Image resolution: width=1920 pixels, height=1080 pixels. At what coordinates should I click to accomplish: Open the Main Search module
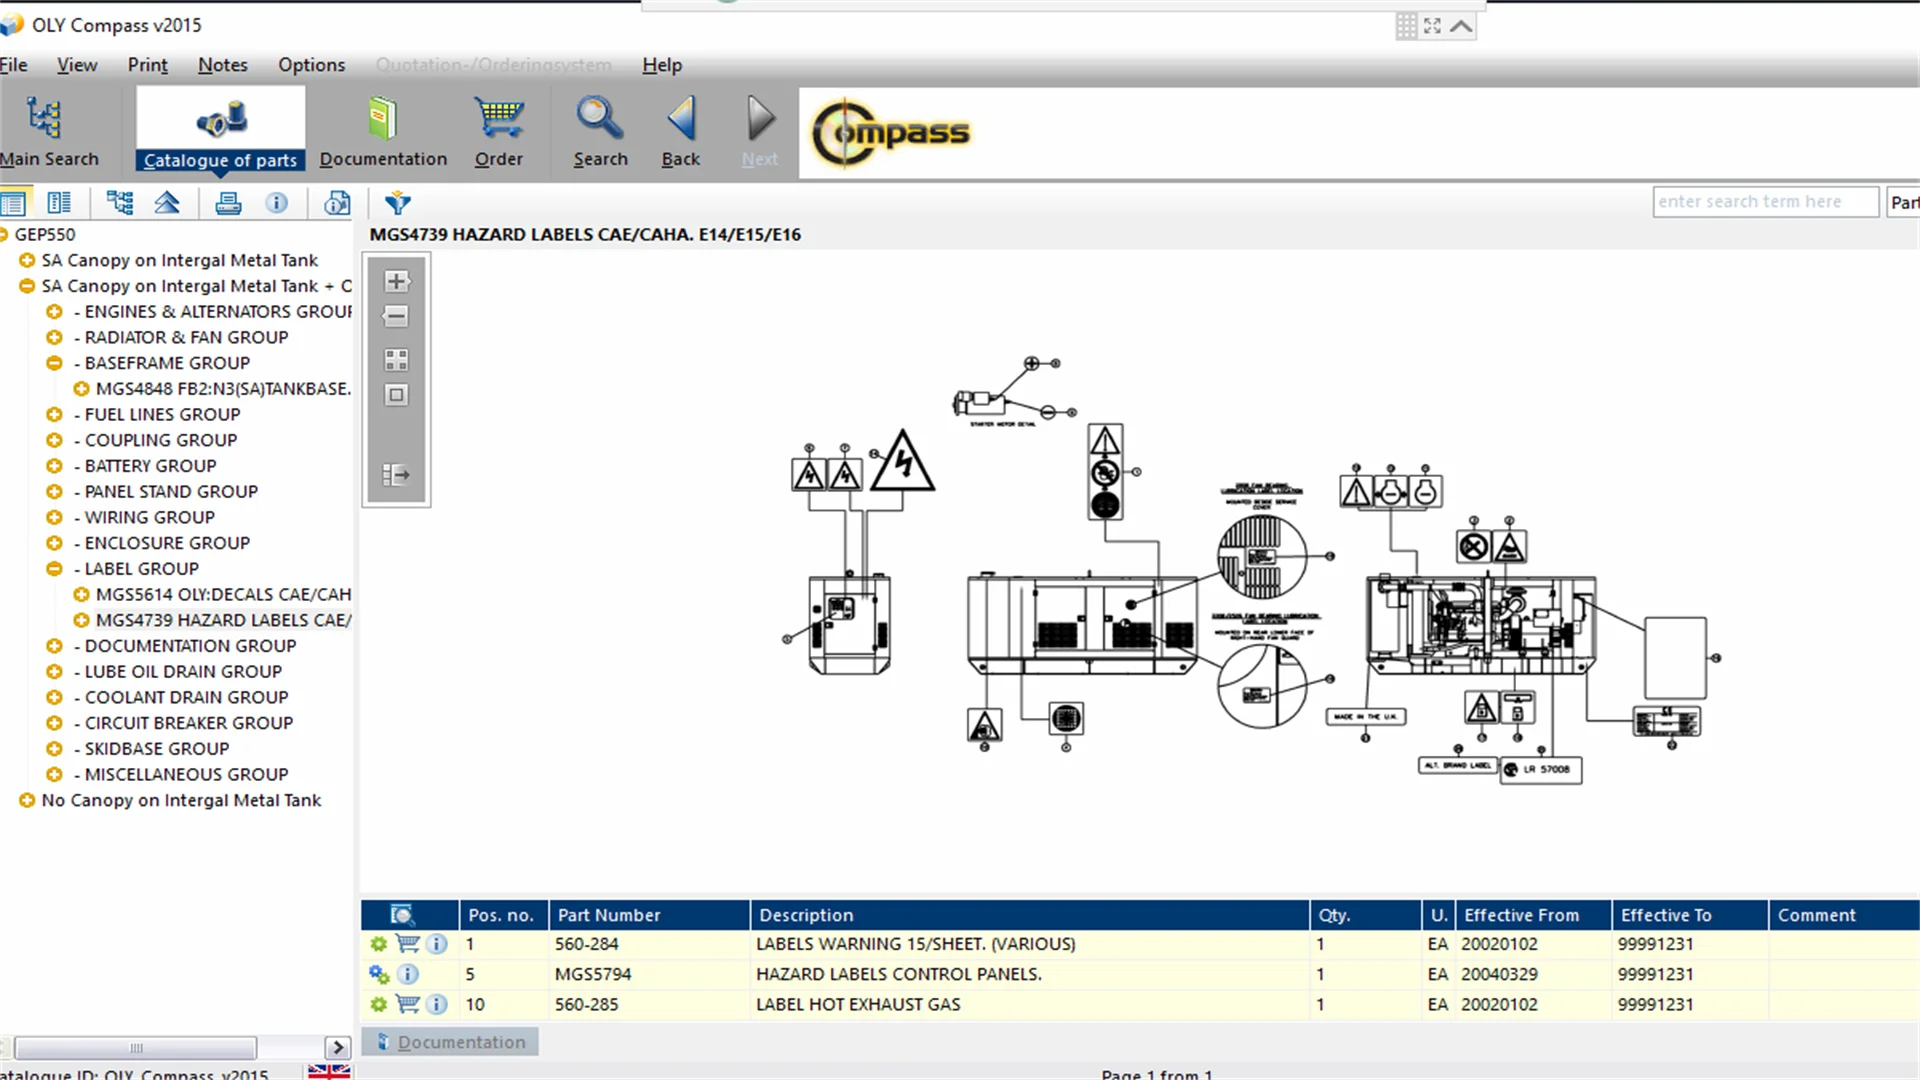(x=48, y=132)
